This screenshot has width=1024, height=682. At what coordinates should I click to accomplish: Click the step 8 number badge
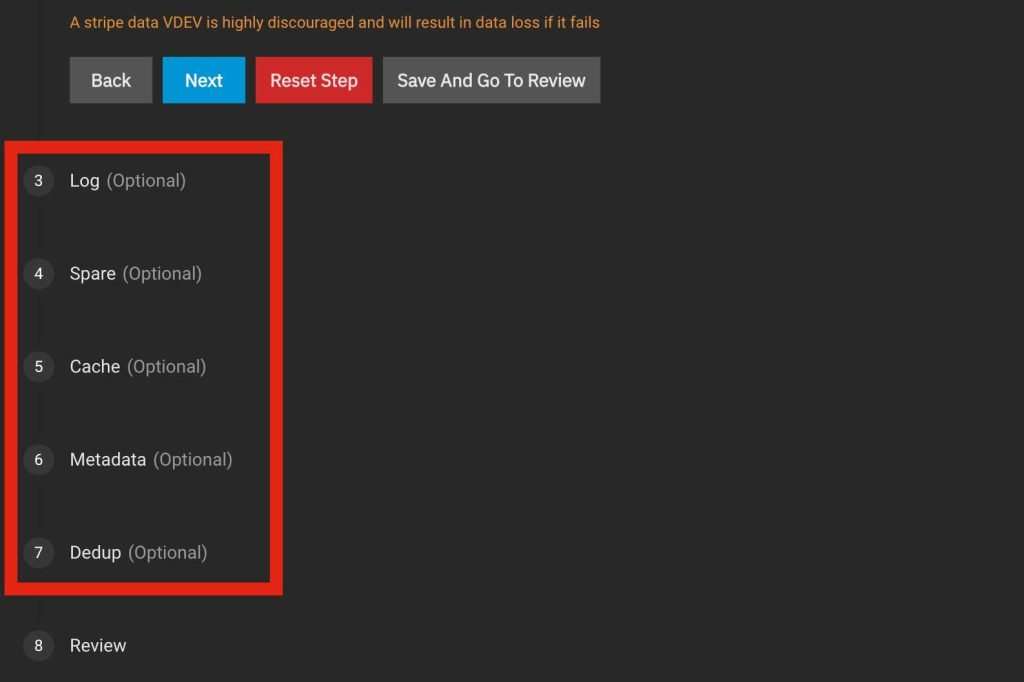[x=39, y=646]
